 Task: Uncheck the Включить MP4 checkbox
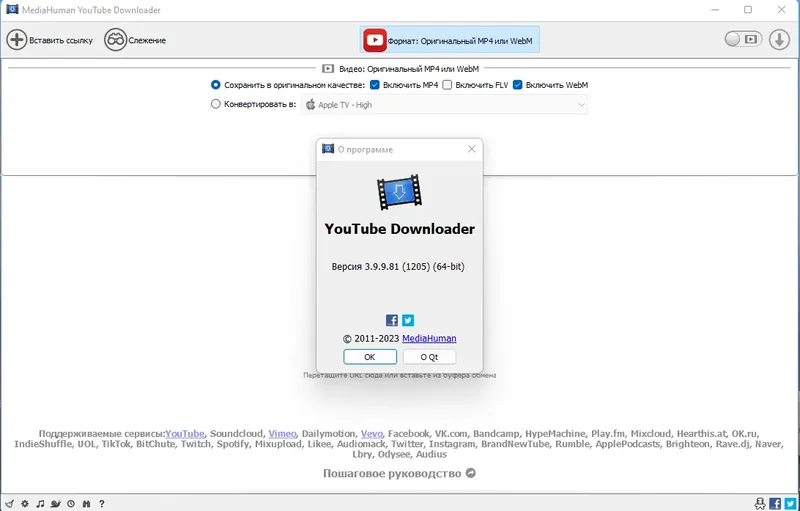coord(374,85)
